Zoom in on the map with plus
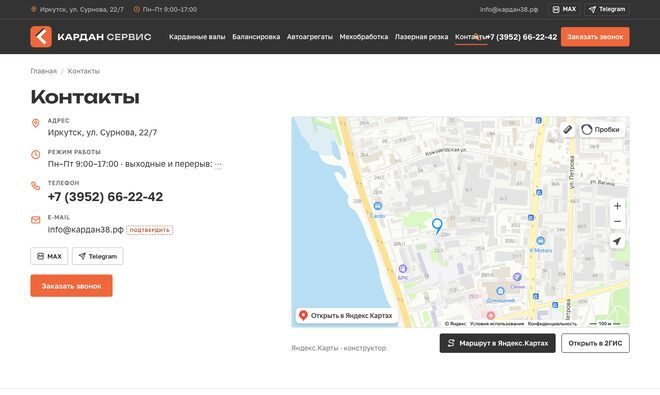The height and width of the screenshot is (395, 660). click(x=617, y=206)
